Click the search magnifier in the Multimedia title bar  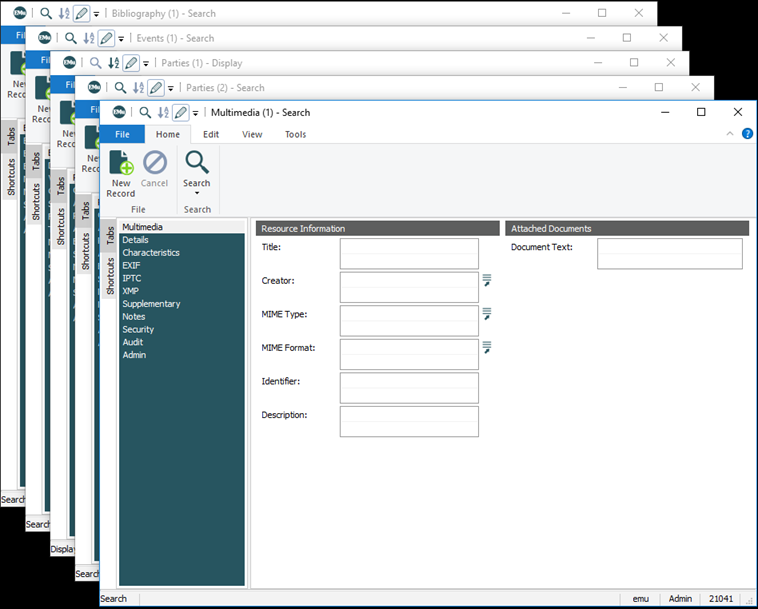(x=145, y=113)
